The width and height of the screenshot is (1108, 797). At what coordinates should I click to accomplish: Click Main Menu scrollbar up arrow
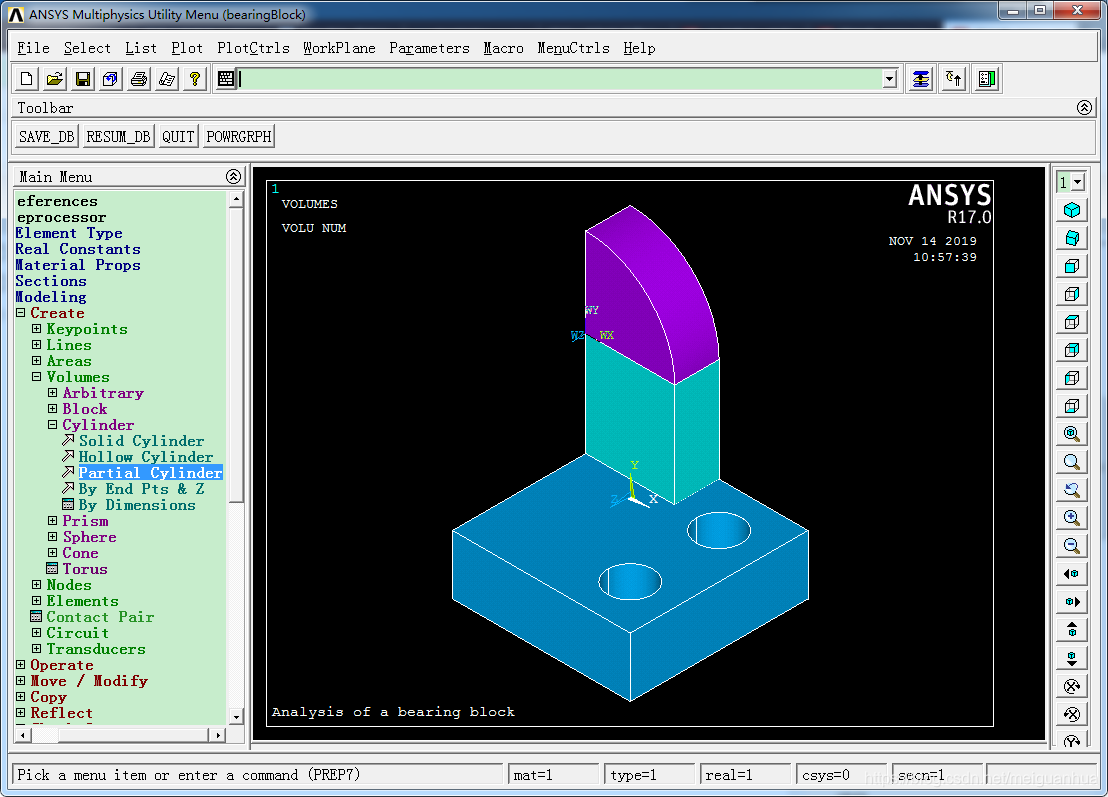click(236, 200)
